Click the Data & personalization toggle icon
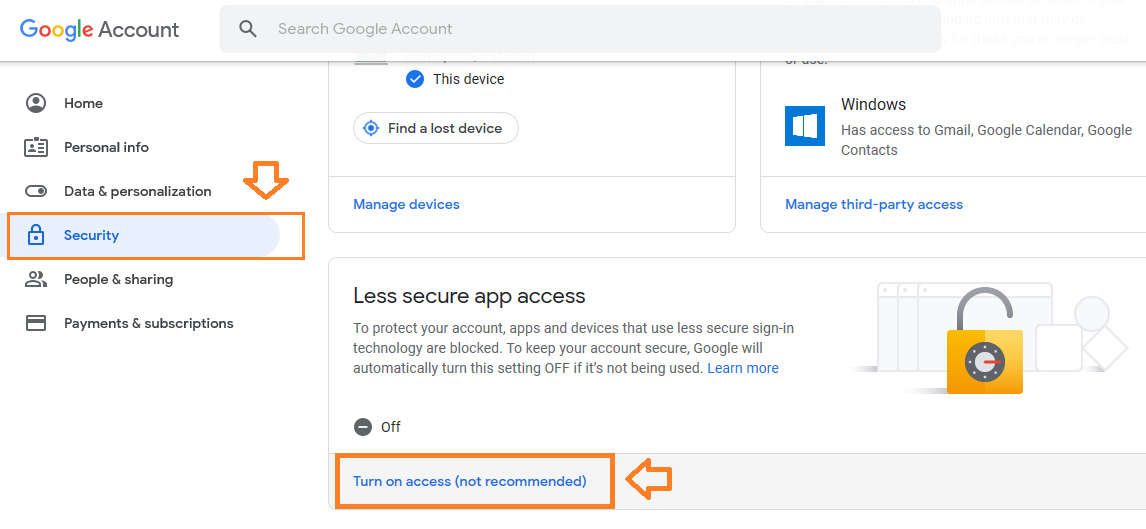 click(x=36, y=191)
